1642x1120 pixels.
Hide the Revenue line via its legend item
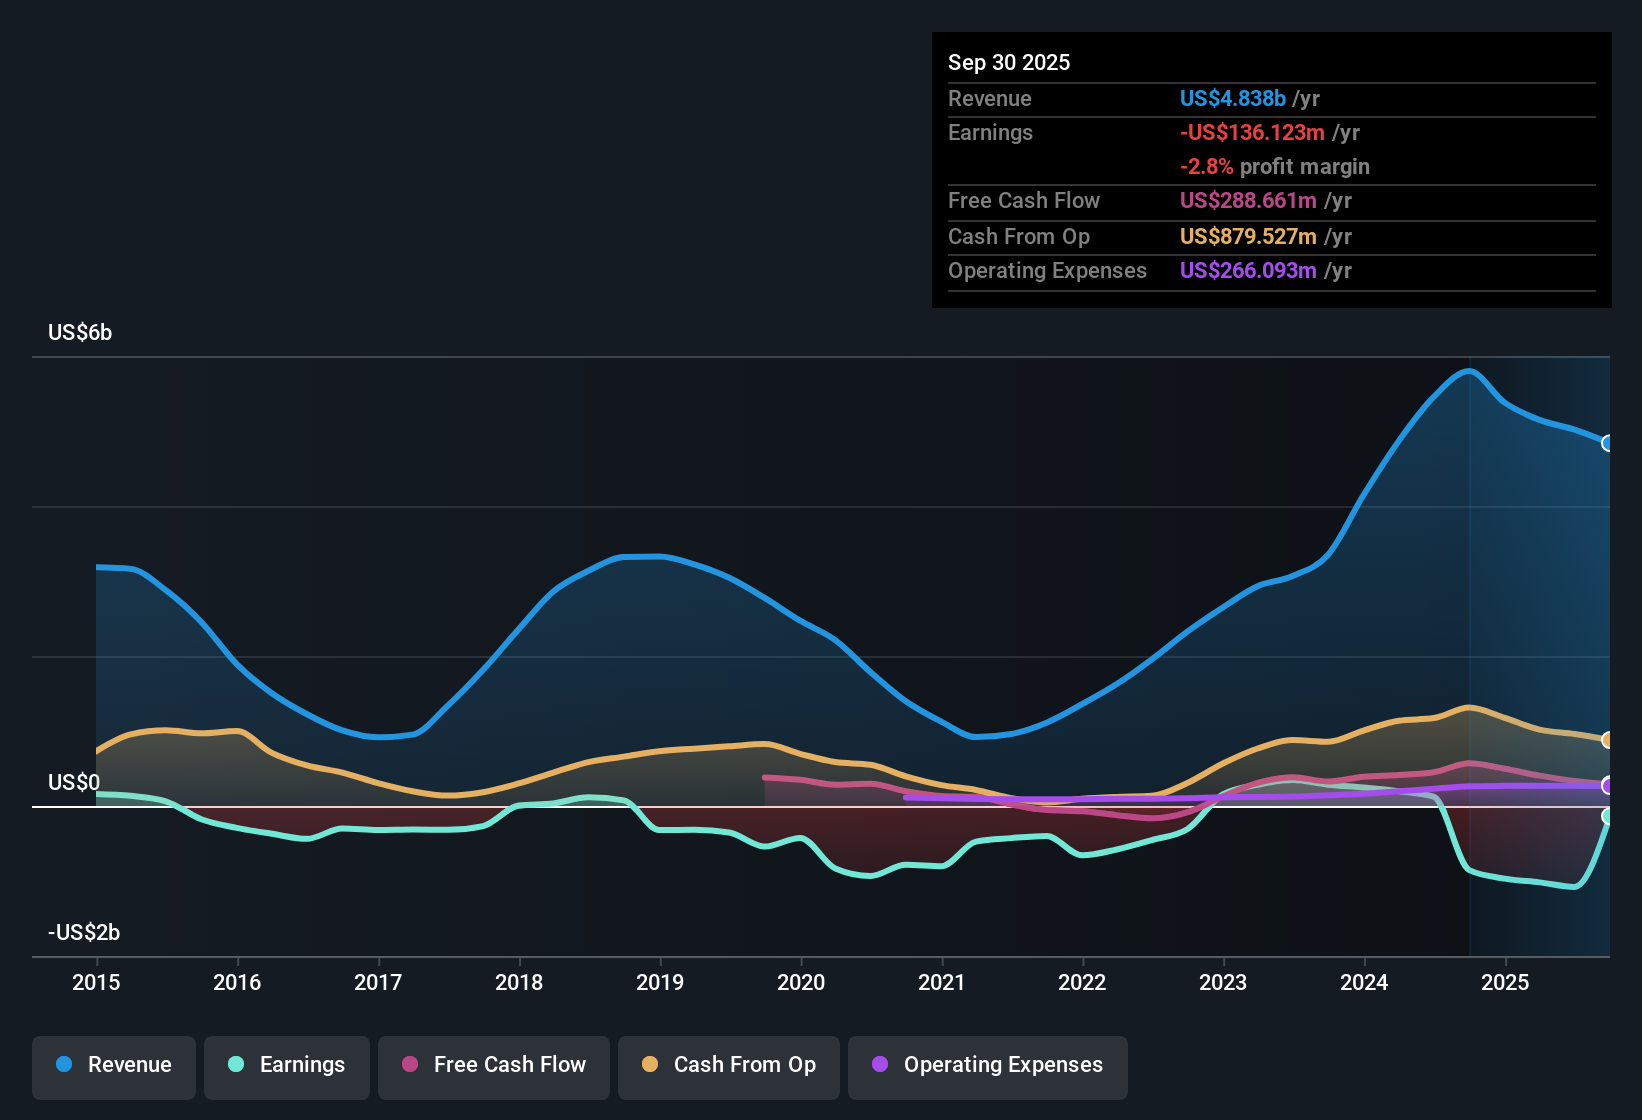pyautogui.click(x=113, y=1065)
